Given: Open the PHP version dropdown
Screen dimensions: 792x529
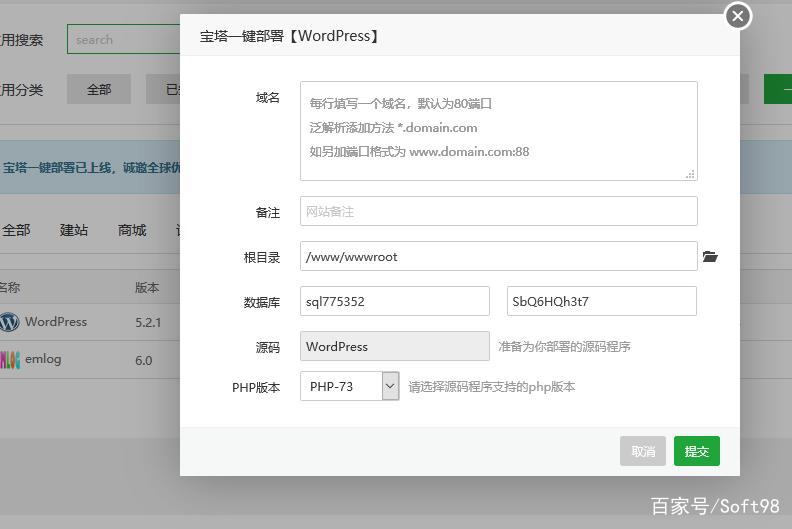Looking at the screenshot, I should click(x=350, y=386).
